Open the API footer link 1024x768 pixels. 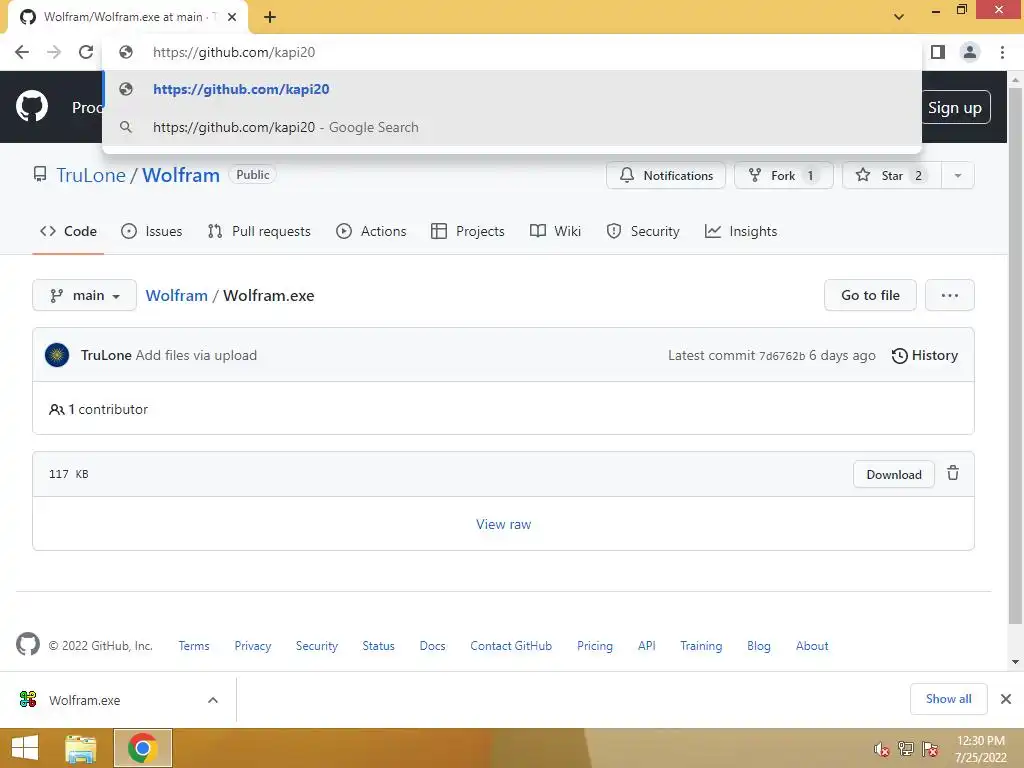647,646
